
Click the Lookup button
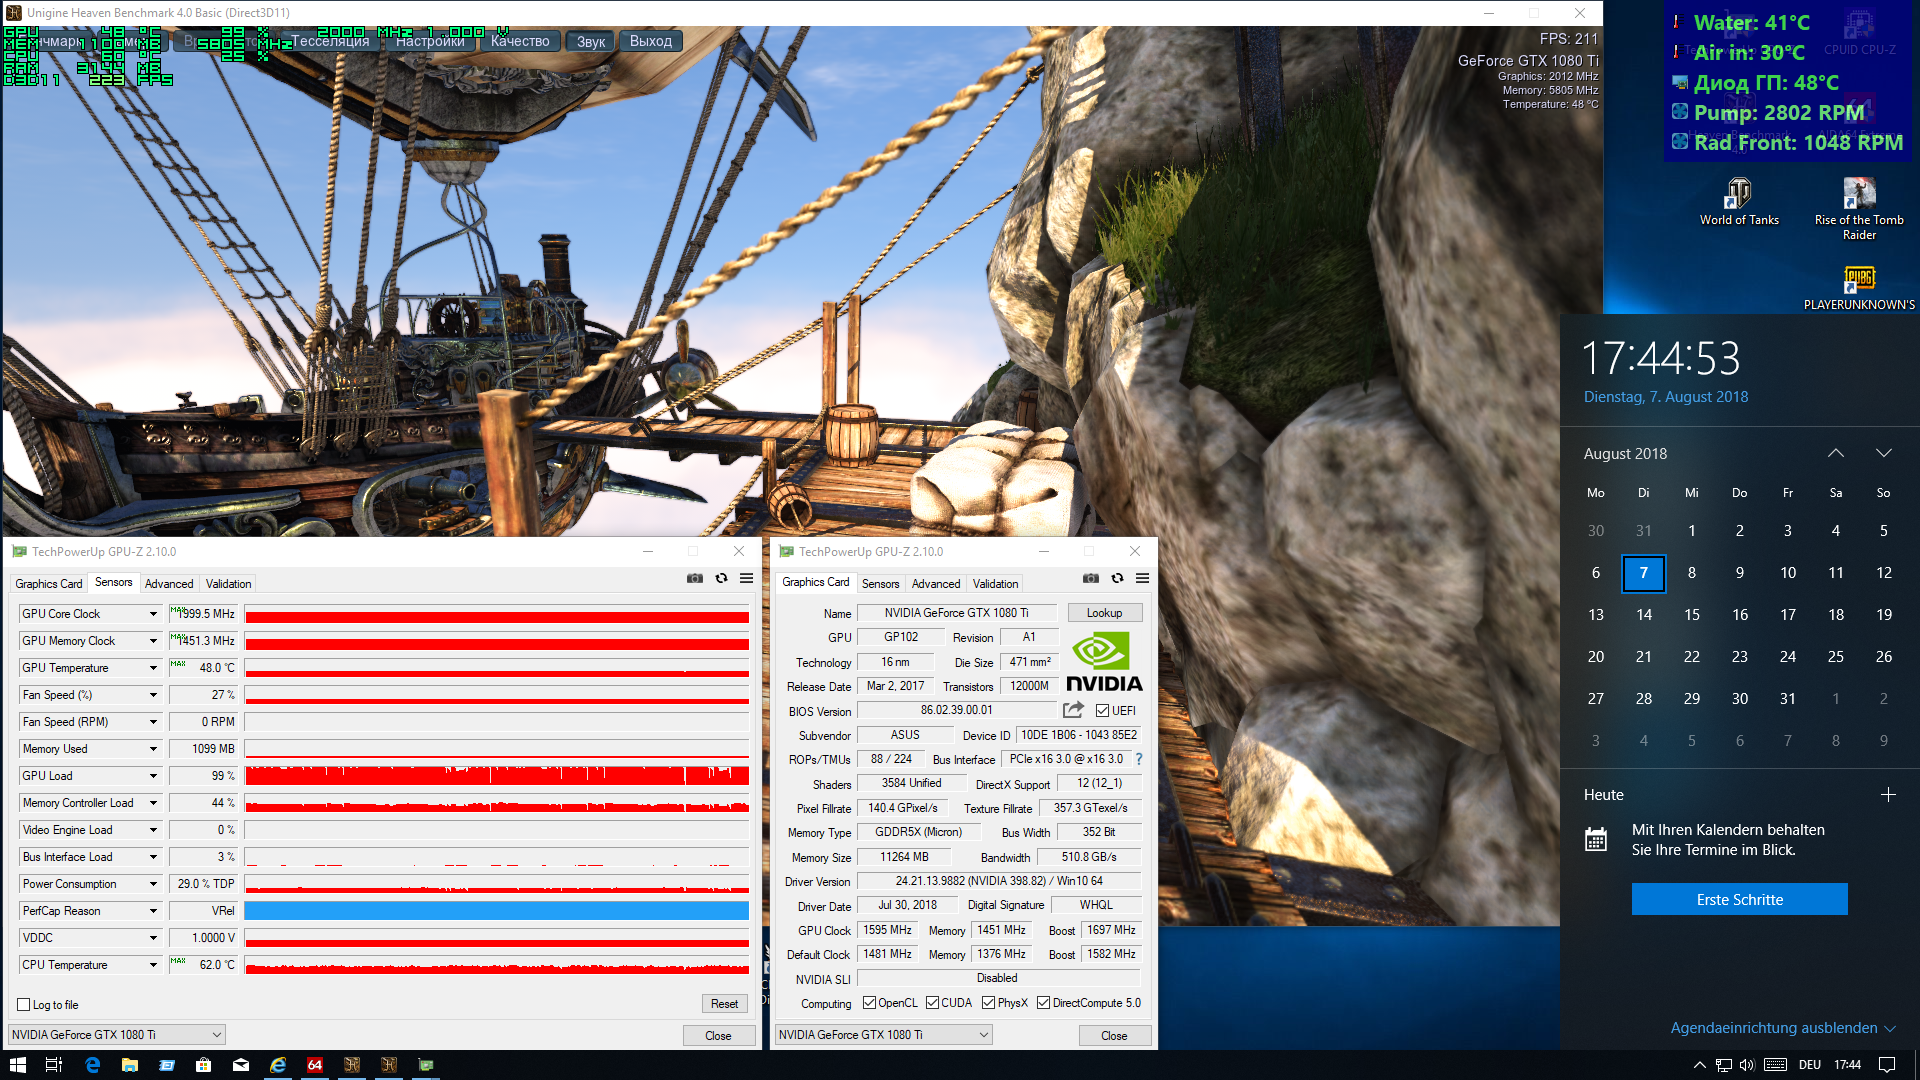(x=1104, y=613)
